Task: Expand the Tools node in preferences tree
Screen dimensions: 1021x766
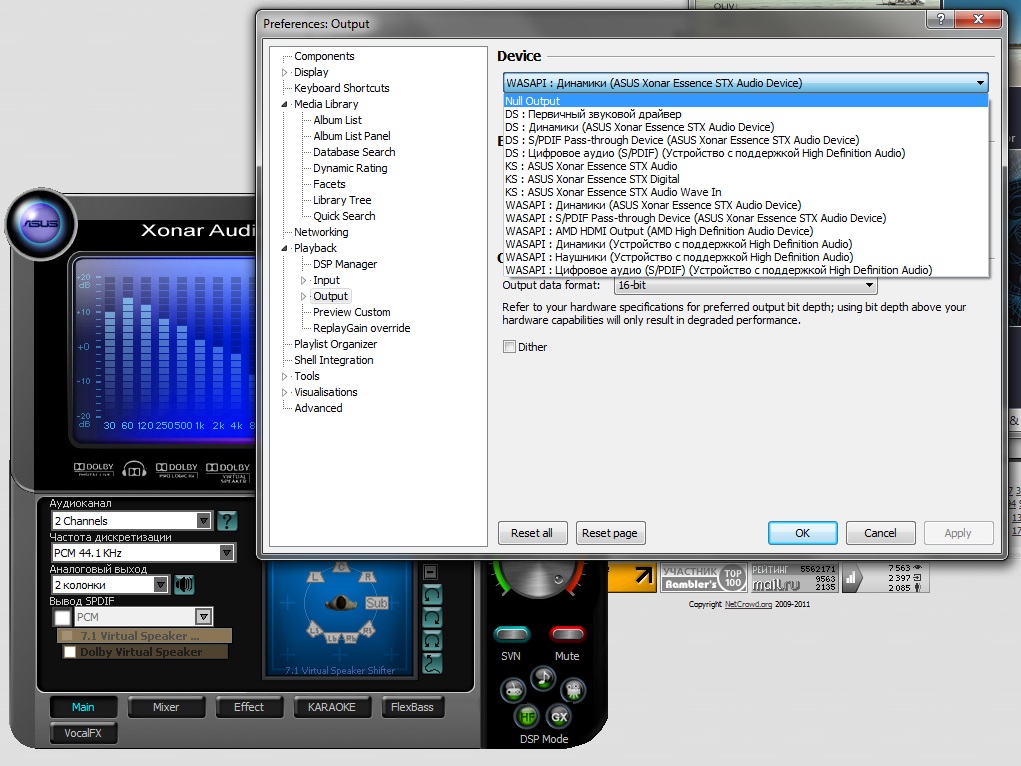Action: 285,376
